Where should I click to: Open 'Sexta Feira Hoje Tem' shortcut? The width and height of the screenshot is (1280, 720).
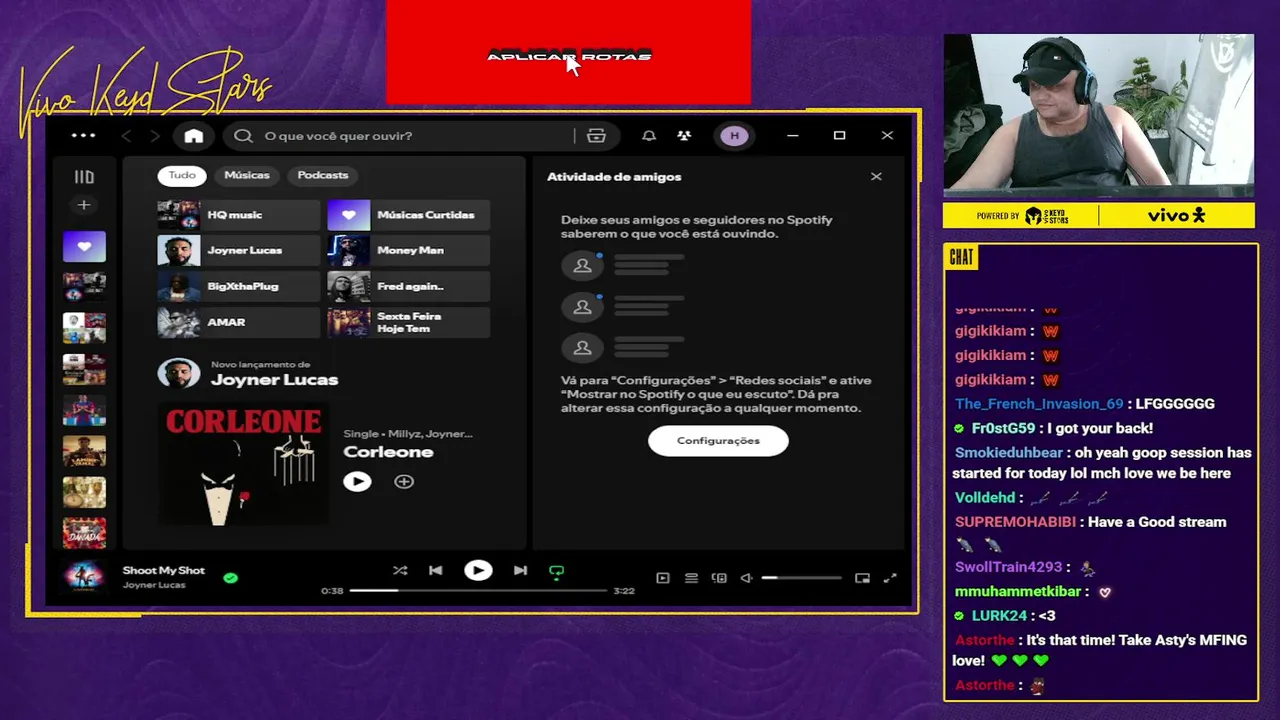409,323
